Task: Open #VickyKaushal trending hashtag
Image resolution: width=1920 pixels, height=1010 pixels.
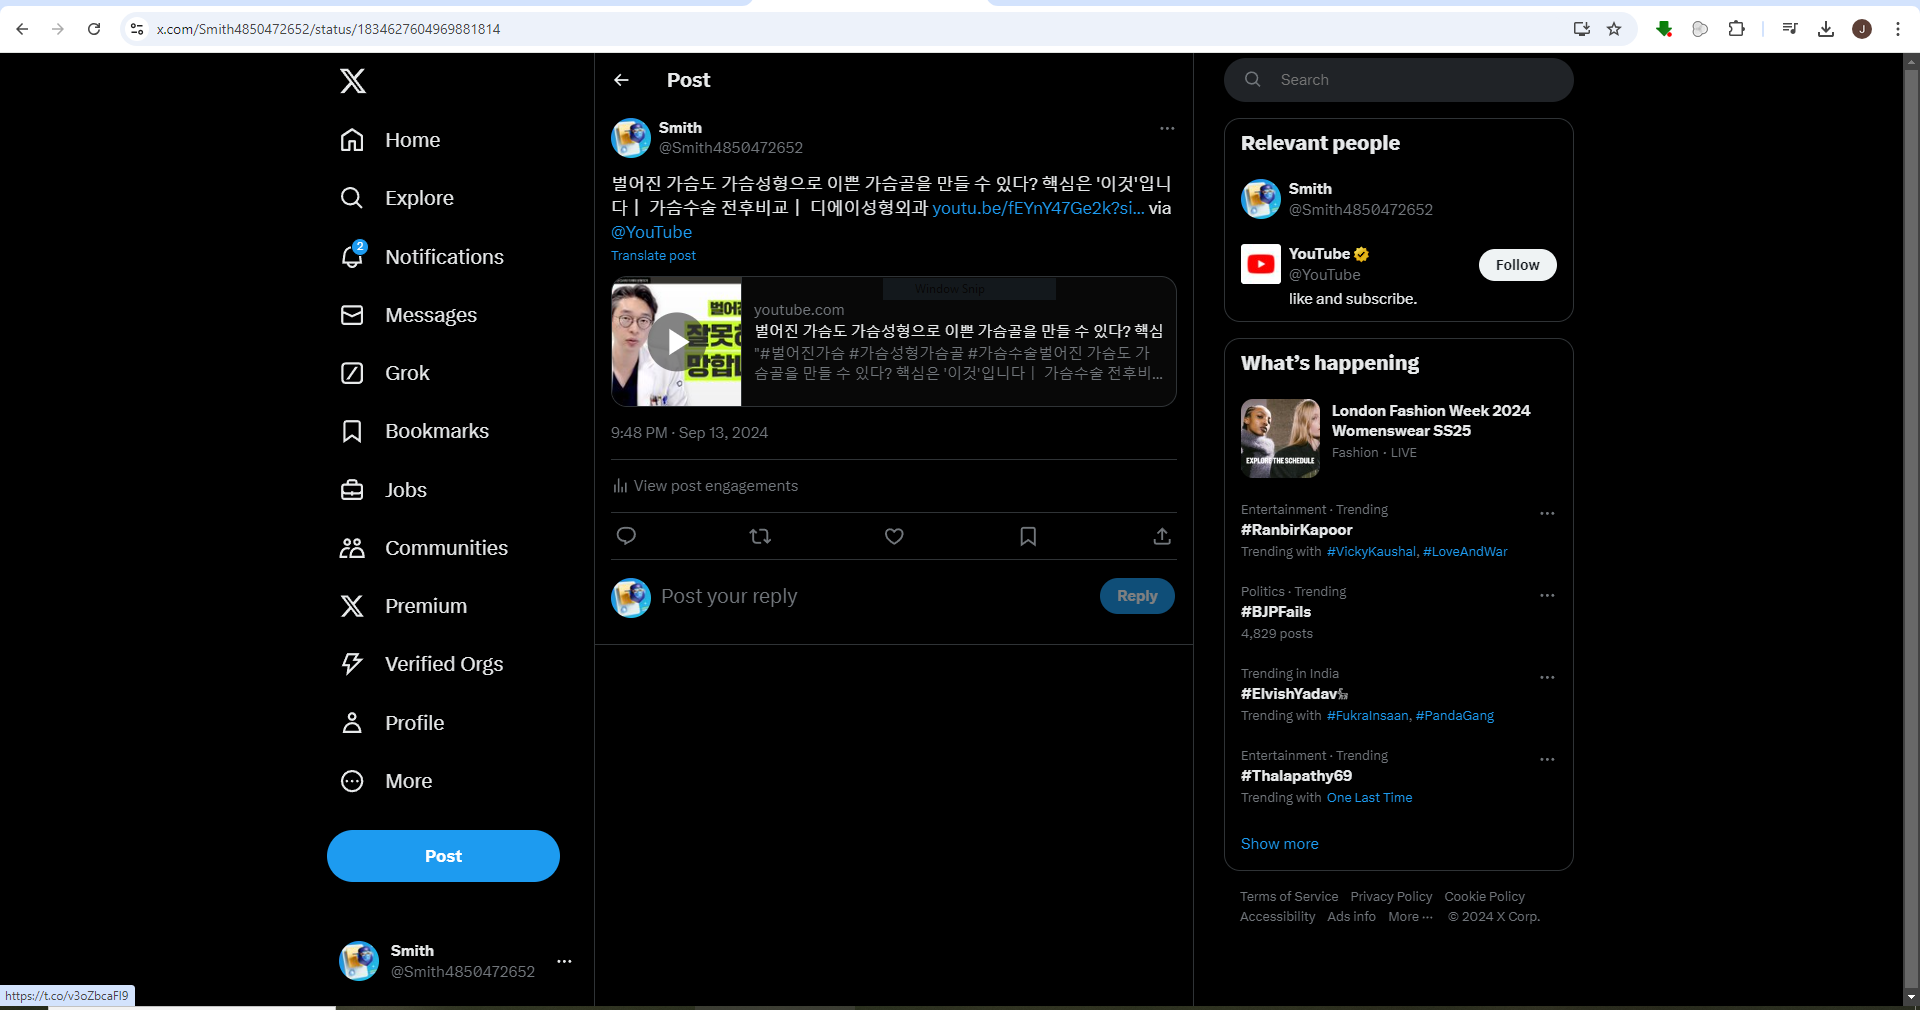Action: point(1371,552)
